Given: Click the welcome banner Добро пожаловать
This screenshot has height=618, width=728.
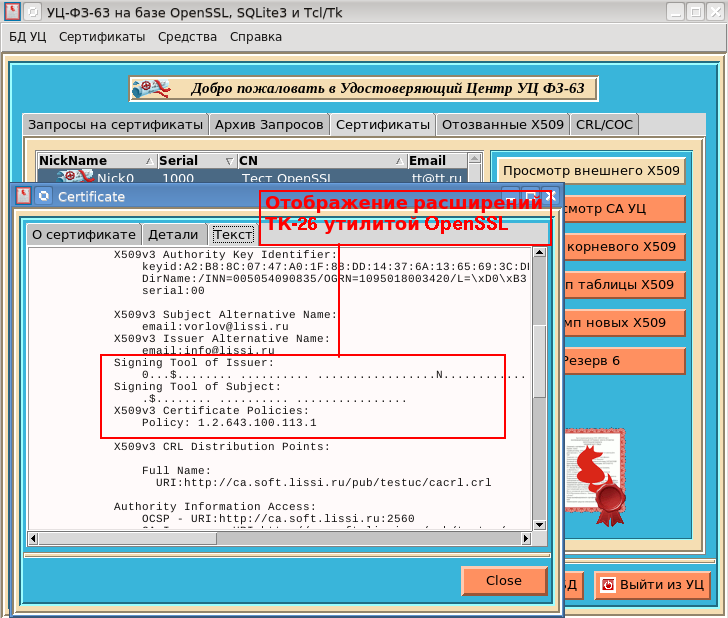Looking at the screenshot, I should [x=364, y=89].
